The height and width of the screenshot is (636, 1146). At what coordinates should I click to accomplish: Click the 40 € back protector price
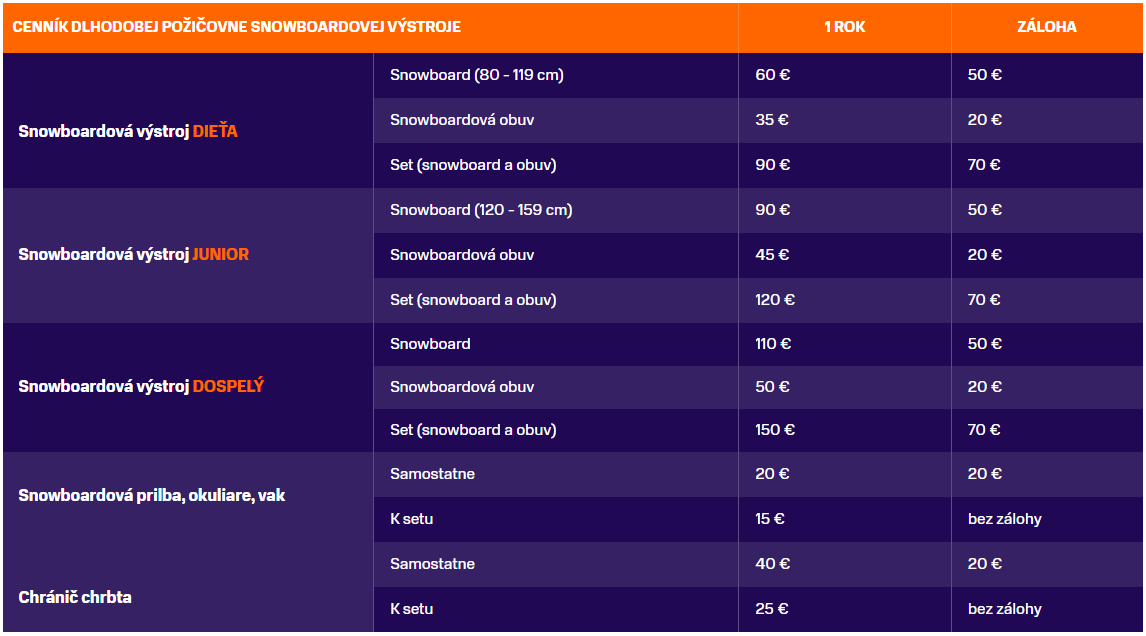773,564
